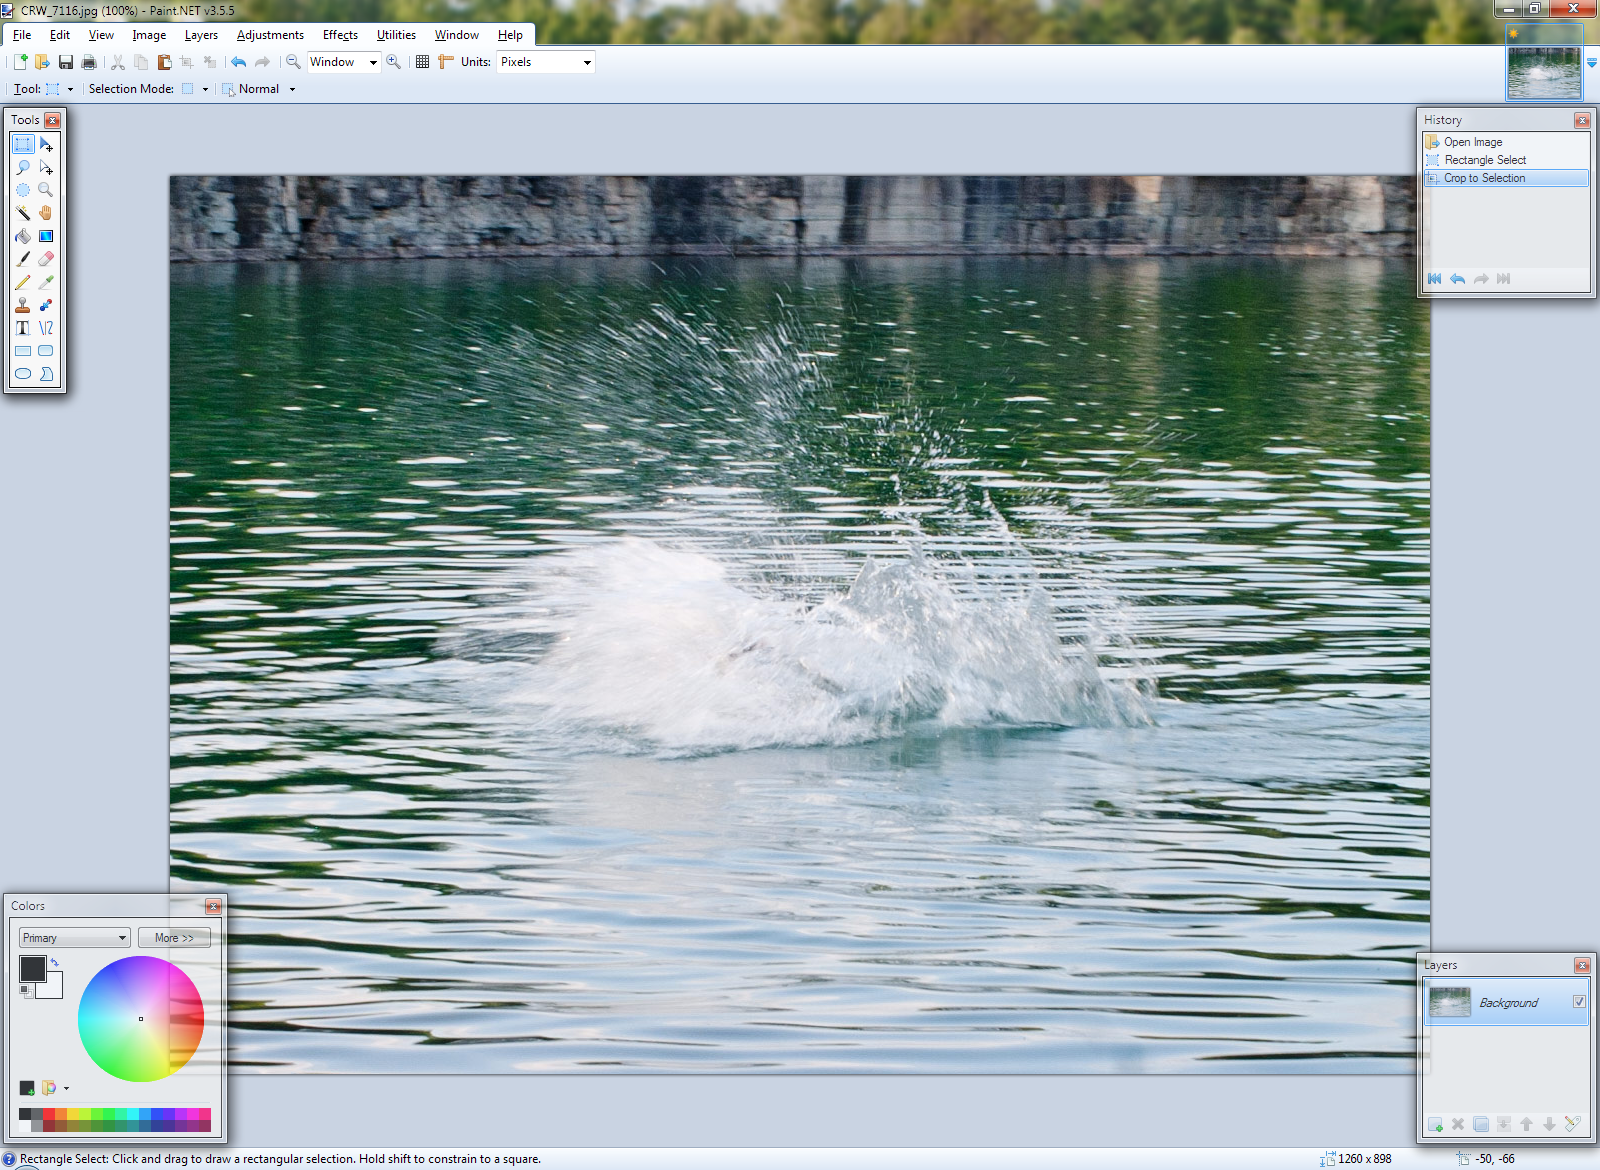The width and height of the screenshot is (1600, 1170).
Task: Click the primary dark color swatch
Action: point(32,968)
